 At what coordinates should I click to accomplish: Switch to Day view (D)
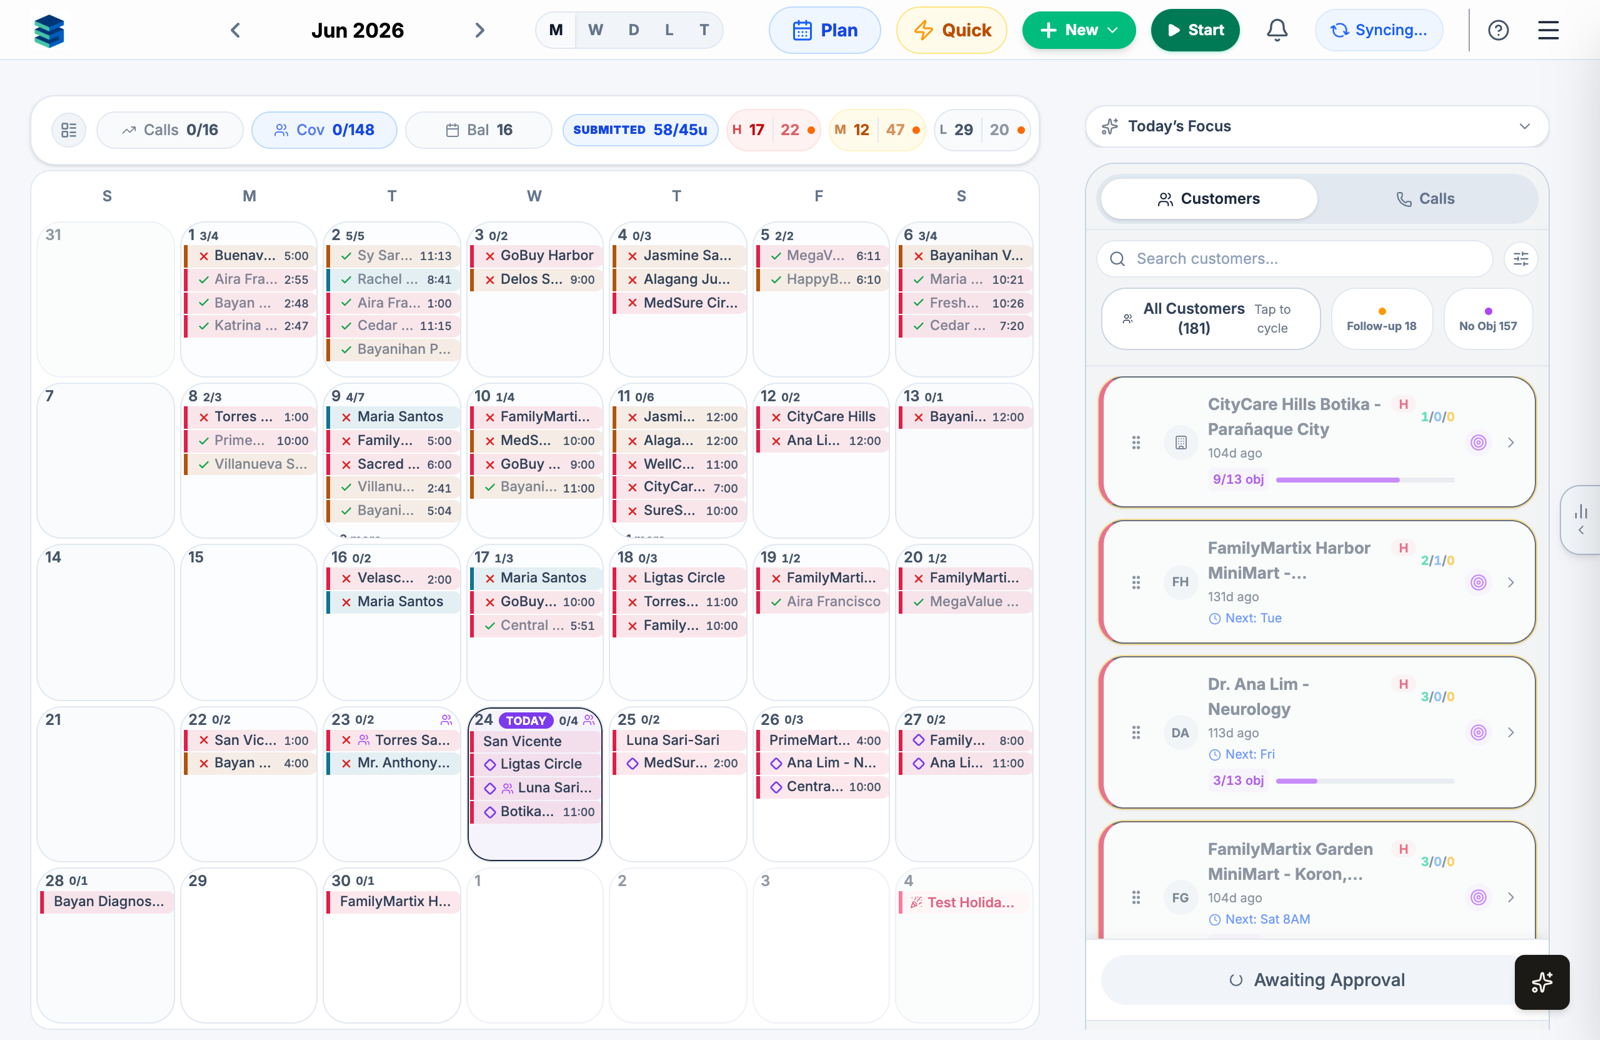(x=634, y=30)
